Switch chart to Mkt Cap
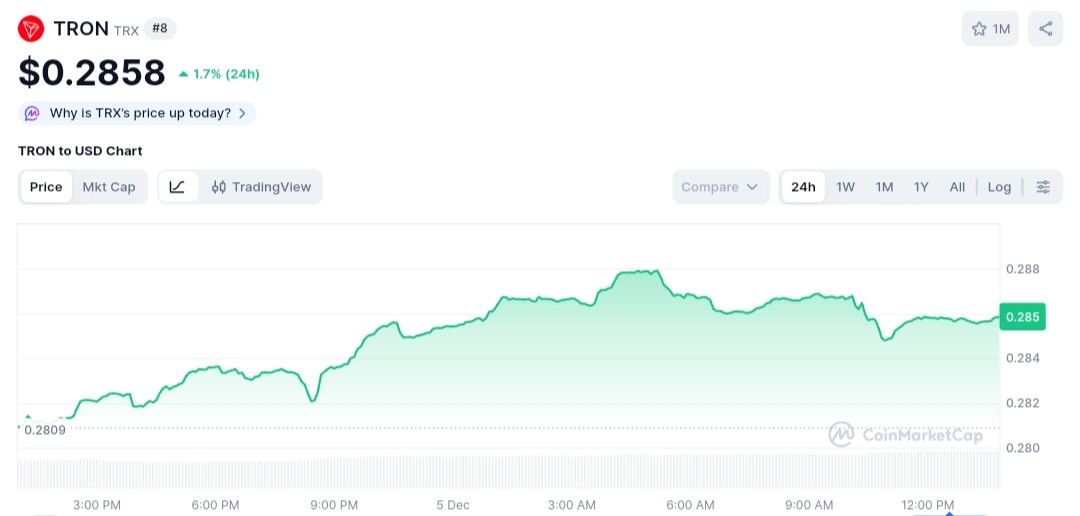Viewport: 1080px width, 516px height. (x=109, y=187)
